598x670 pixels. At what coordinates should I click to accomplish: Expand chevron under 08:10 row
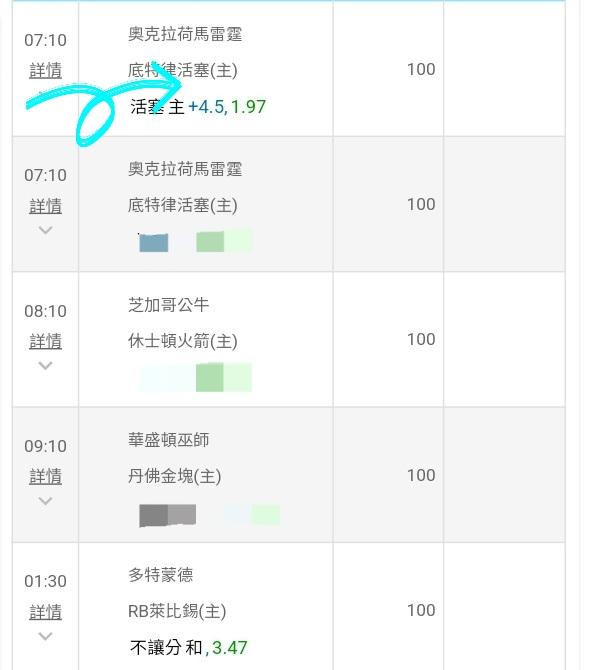coord(45,366)
